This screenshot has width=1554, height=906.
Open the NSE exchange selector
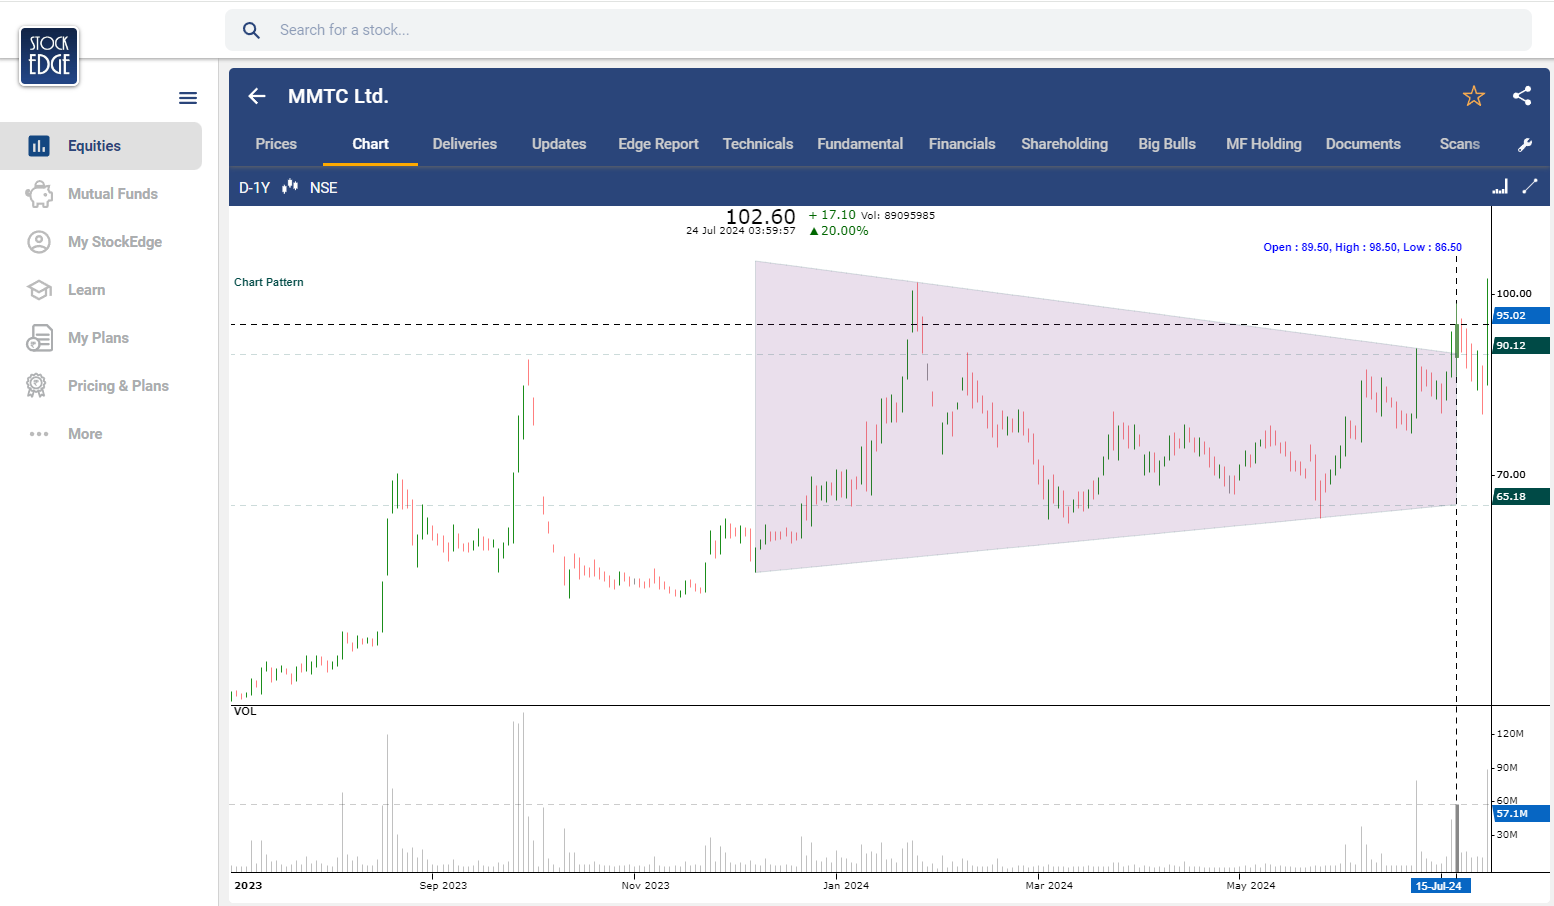pos(323,188)
